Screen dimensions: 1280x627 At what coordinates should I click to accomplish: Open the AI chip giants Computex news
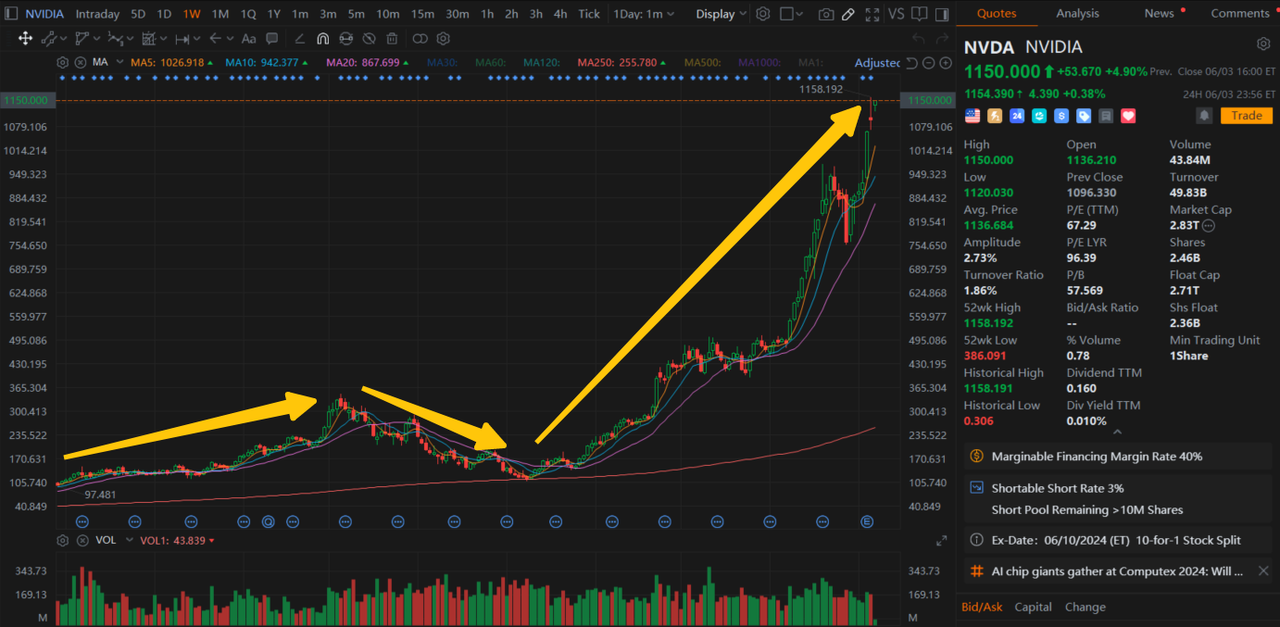click(1117, 571)
